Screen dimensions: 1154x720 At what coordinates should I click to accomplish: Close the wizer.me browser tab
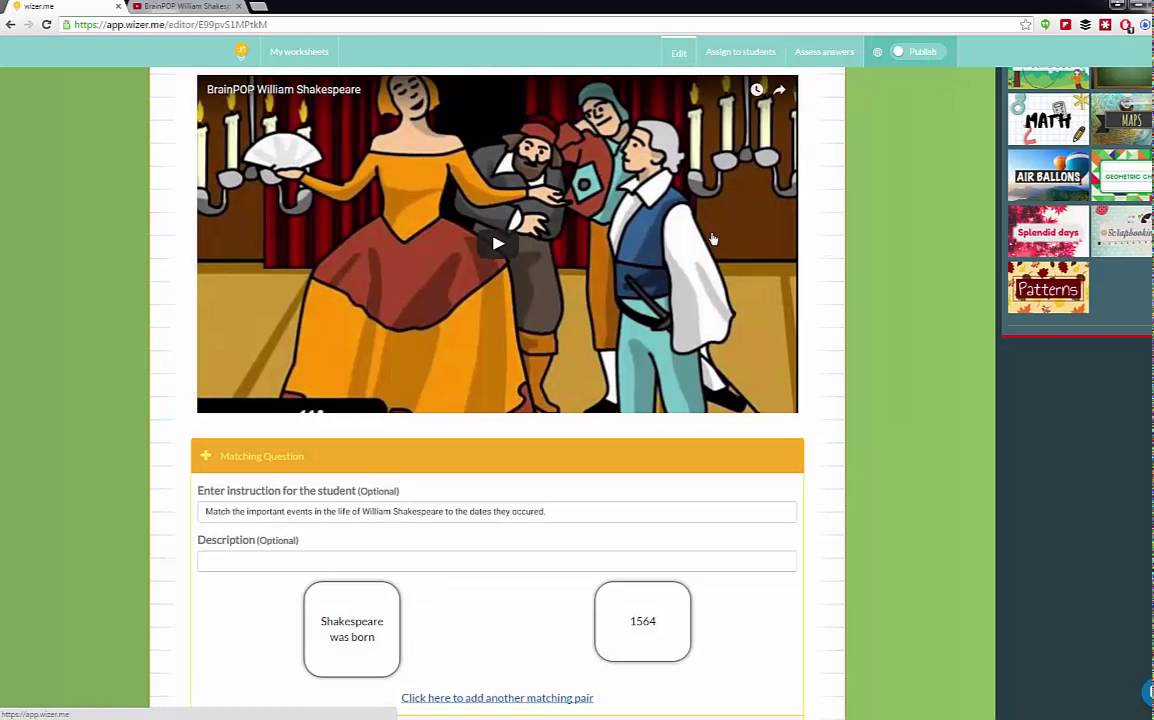[118, 6]
